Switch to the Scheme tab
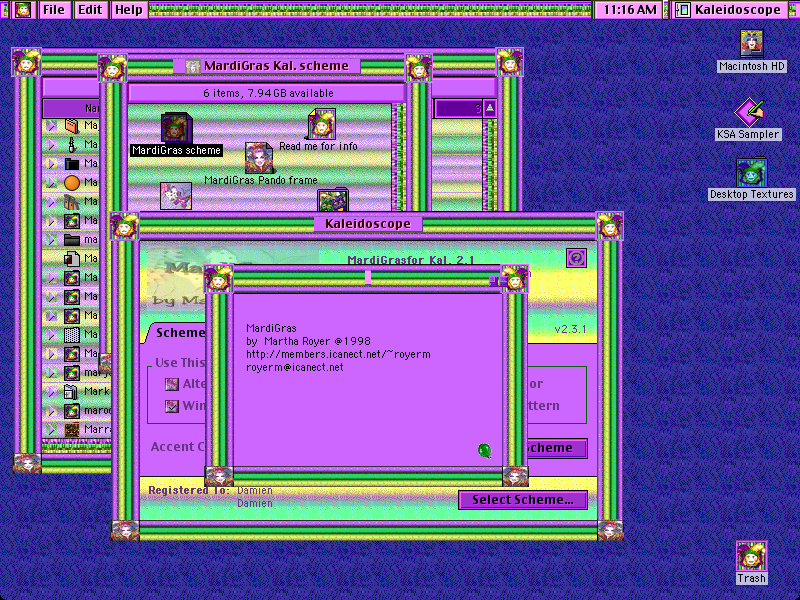 coord(179,333)
